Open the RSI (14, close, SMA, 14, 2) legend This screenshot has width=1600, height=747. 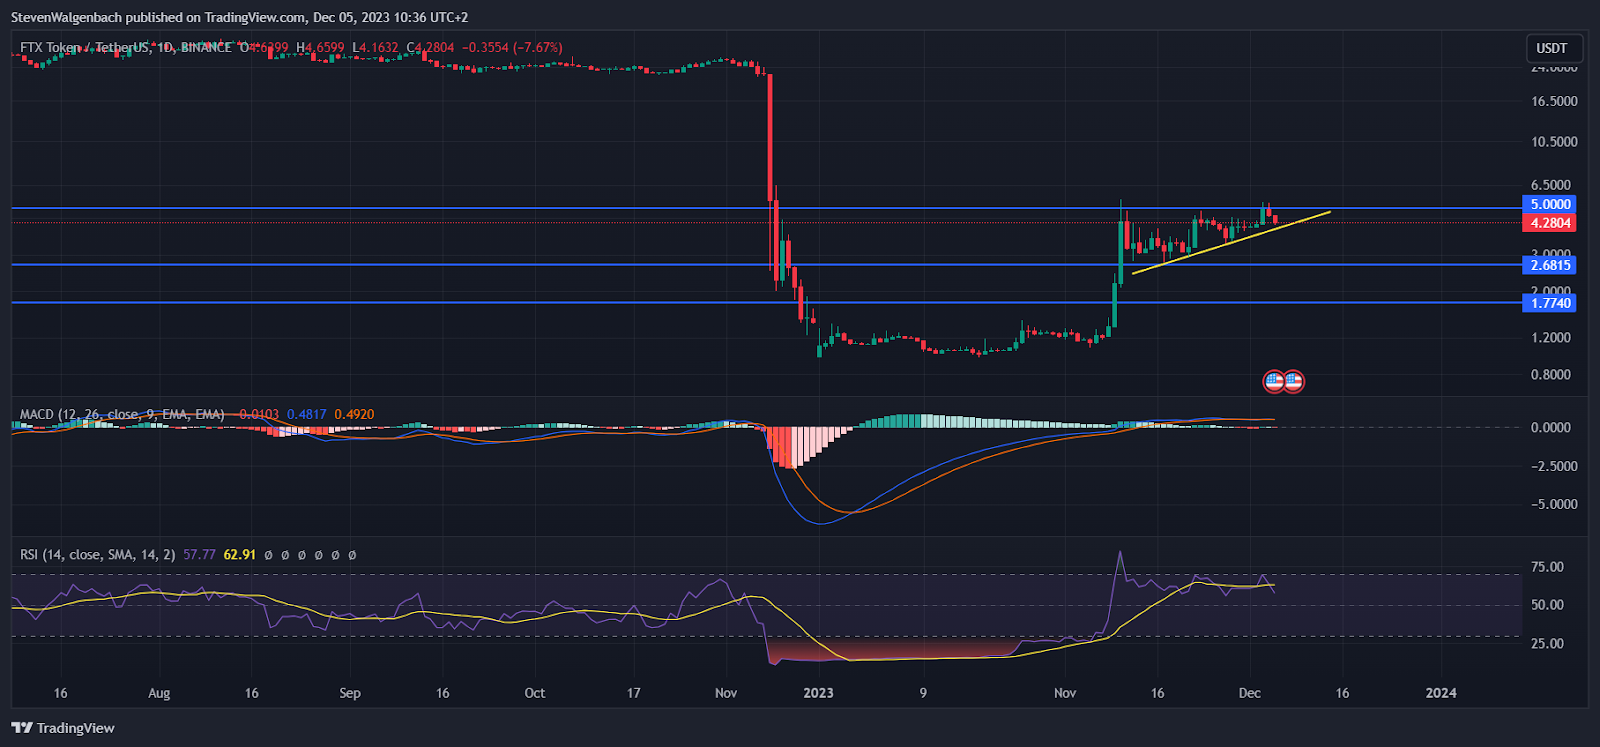97,554
